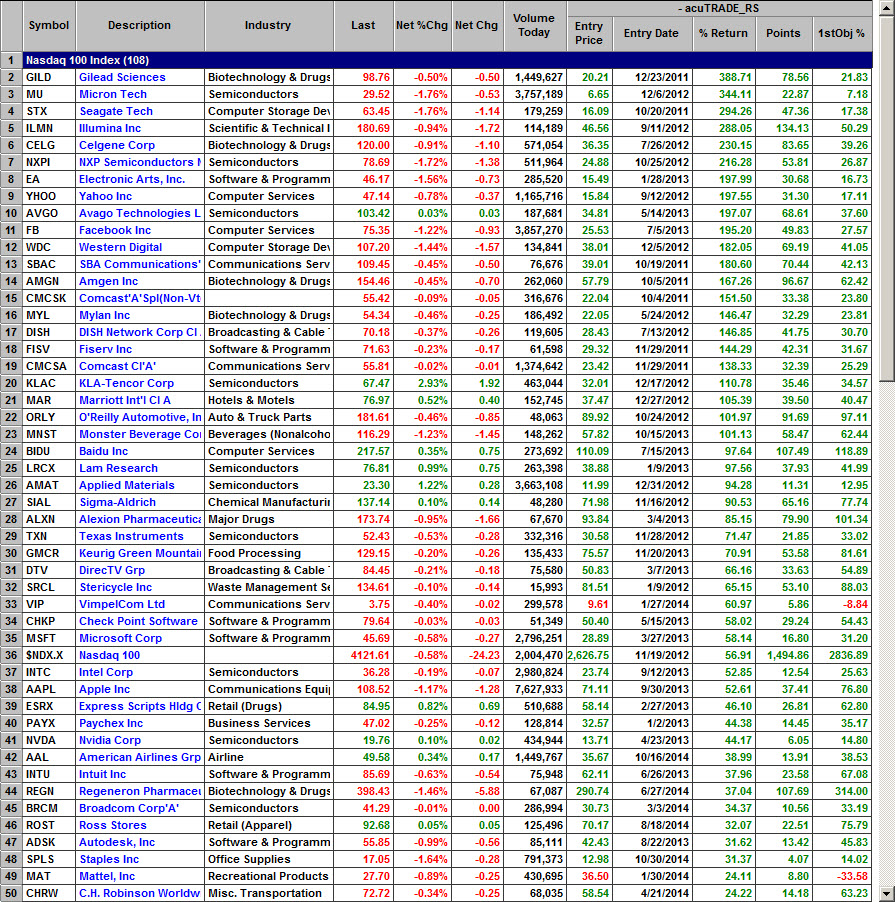Open the Gilead Sciences description link

122,77
